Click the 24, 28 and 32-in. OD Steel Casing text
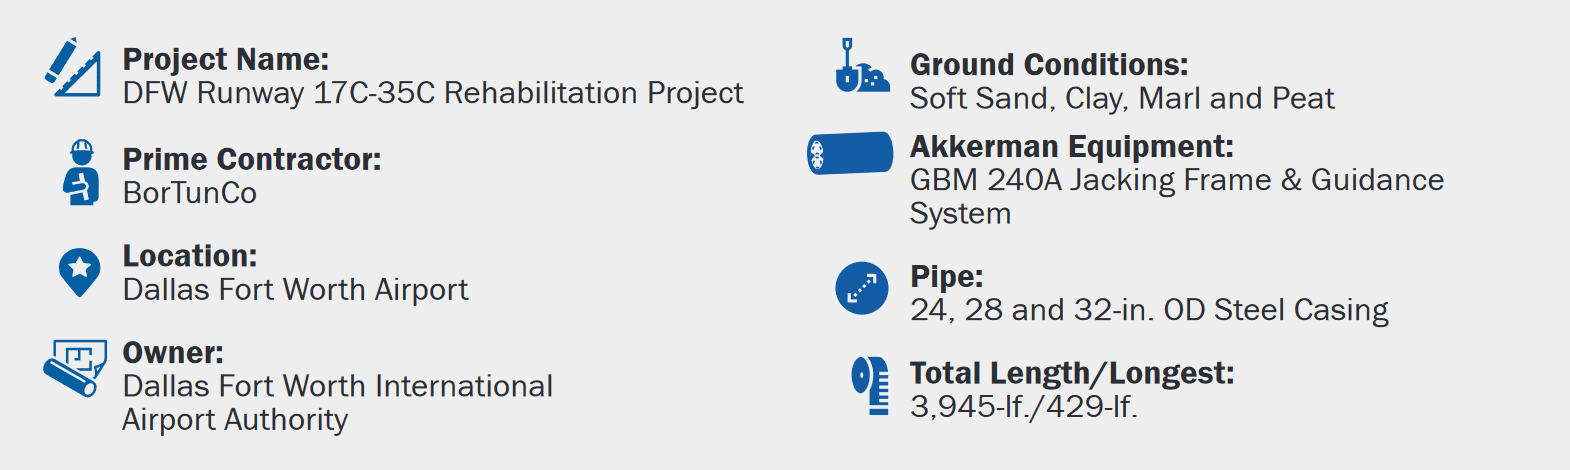1570x470 pixels. coord(1149,310)
